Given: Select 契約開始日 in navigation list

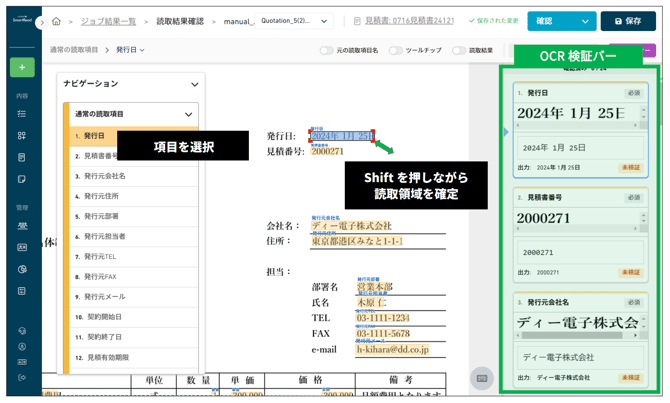Looking at the screenshot, I should point(104,317).
